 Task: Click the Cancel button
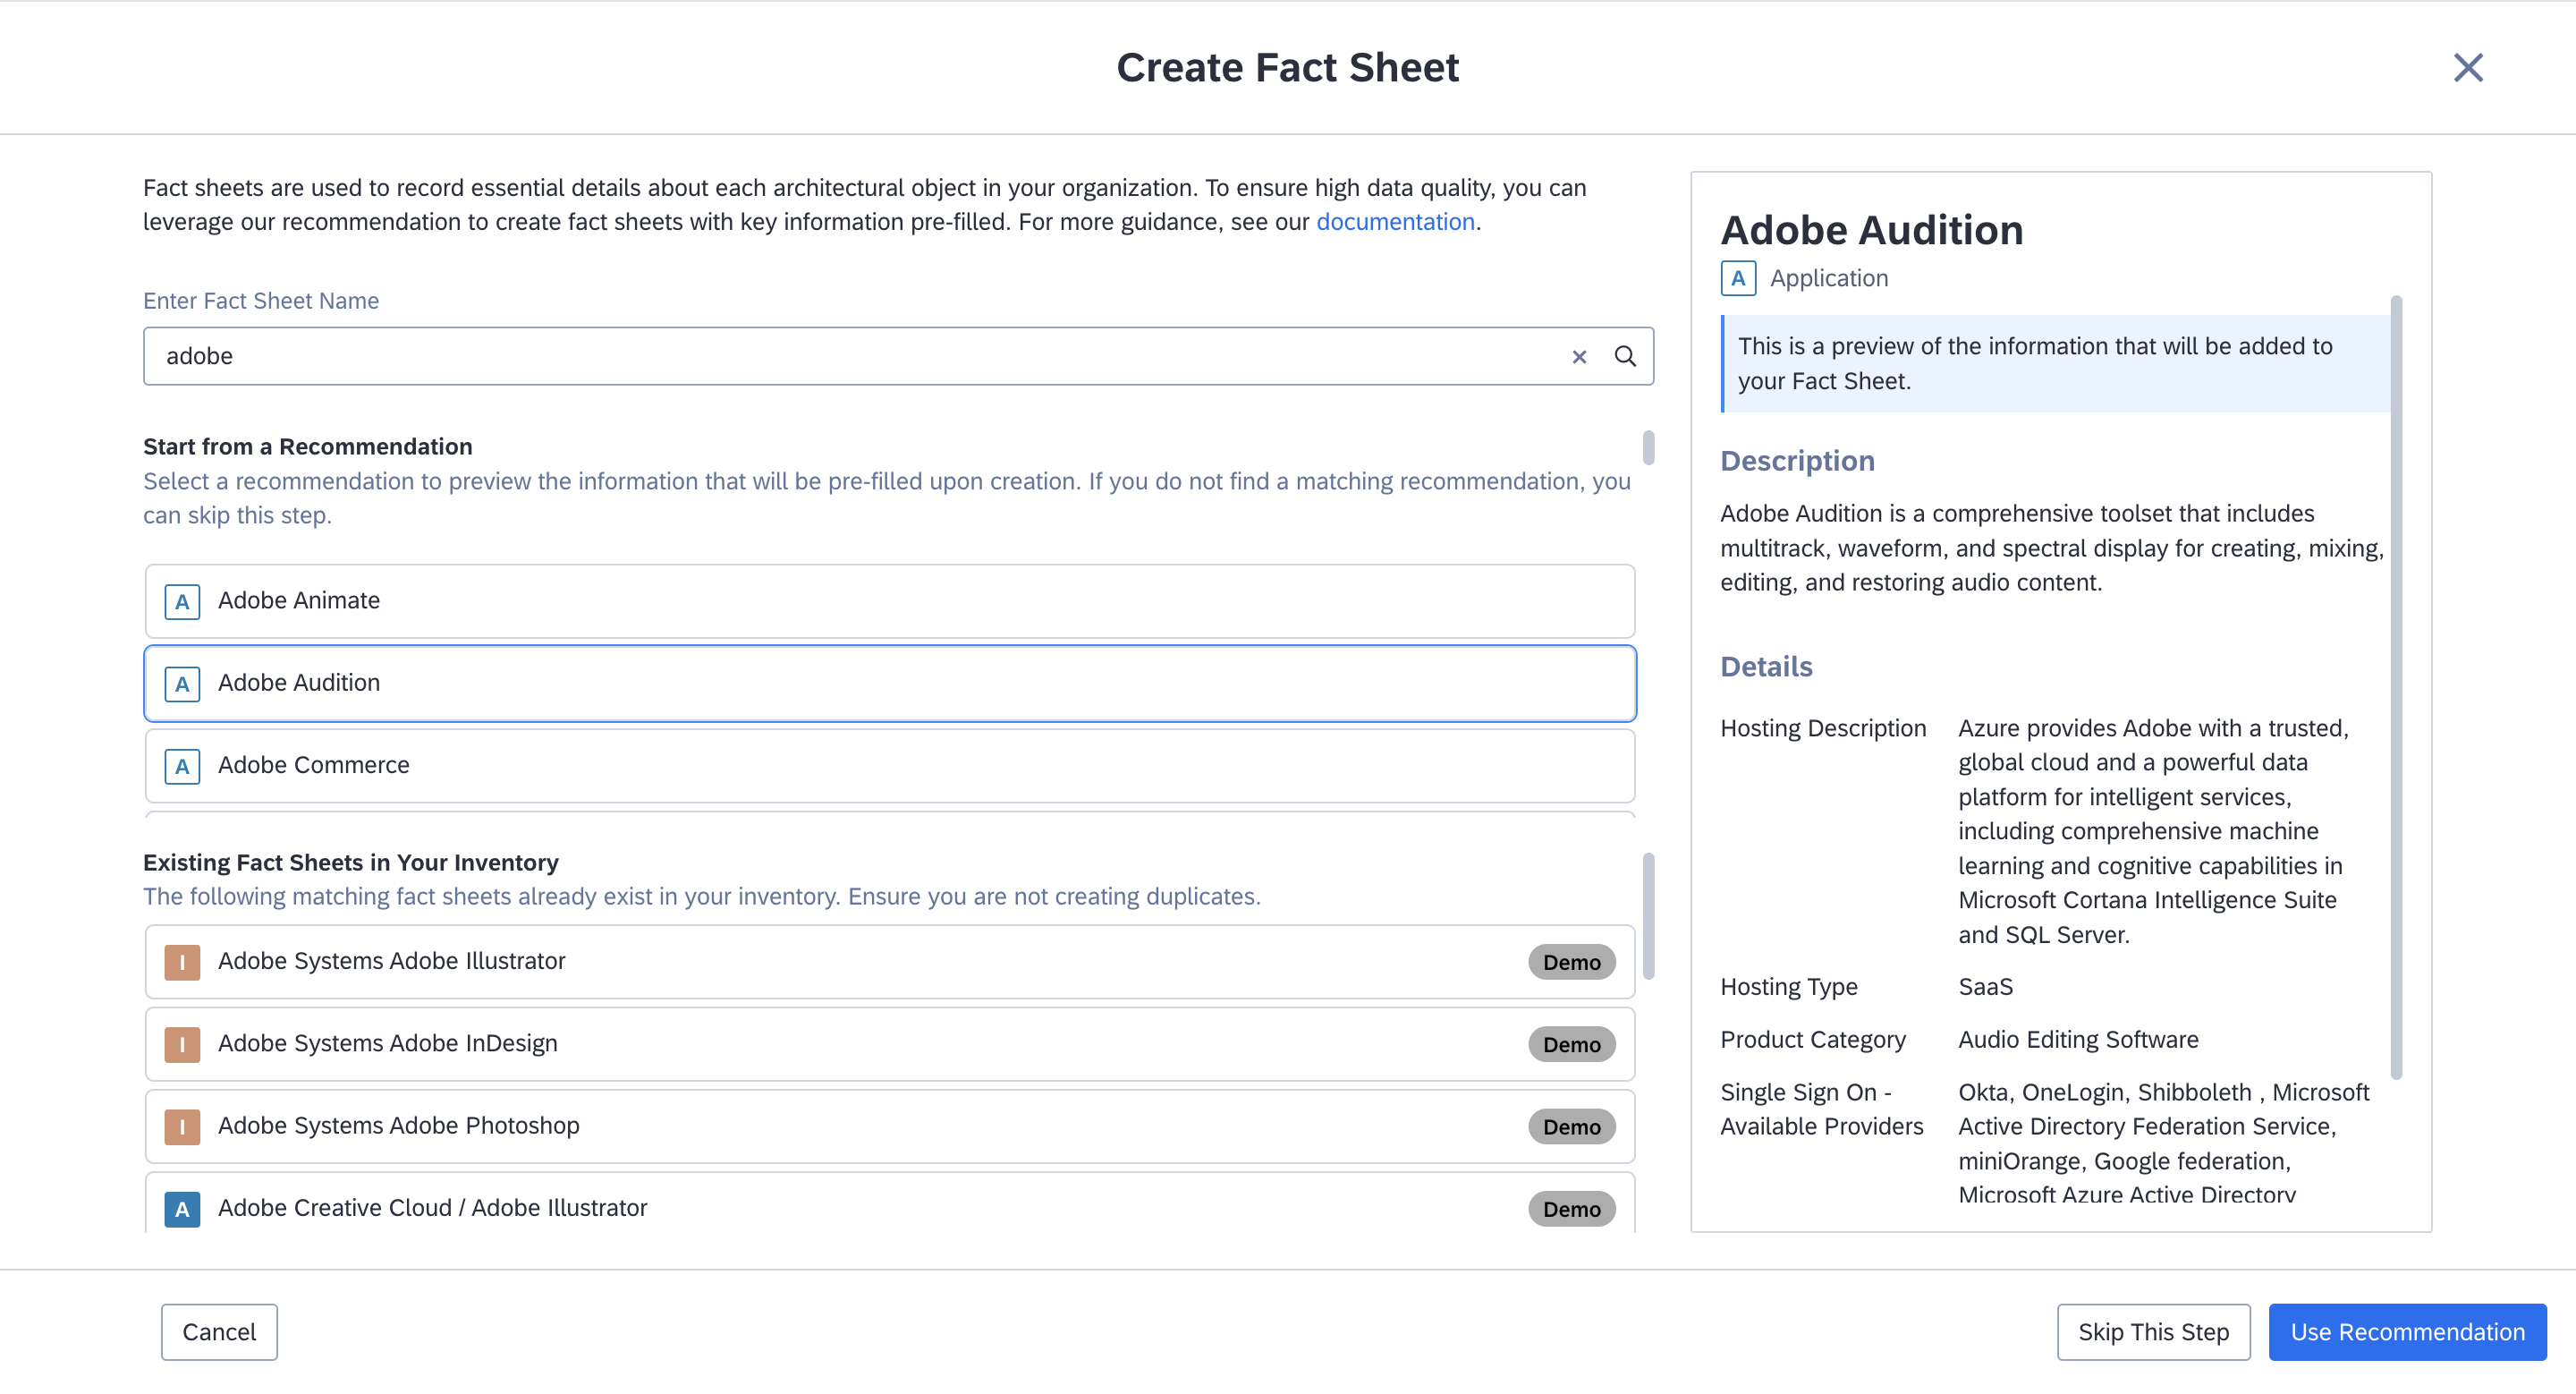point(219,1332)
